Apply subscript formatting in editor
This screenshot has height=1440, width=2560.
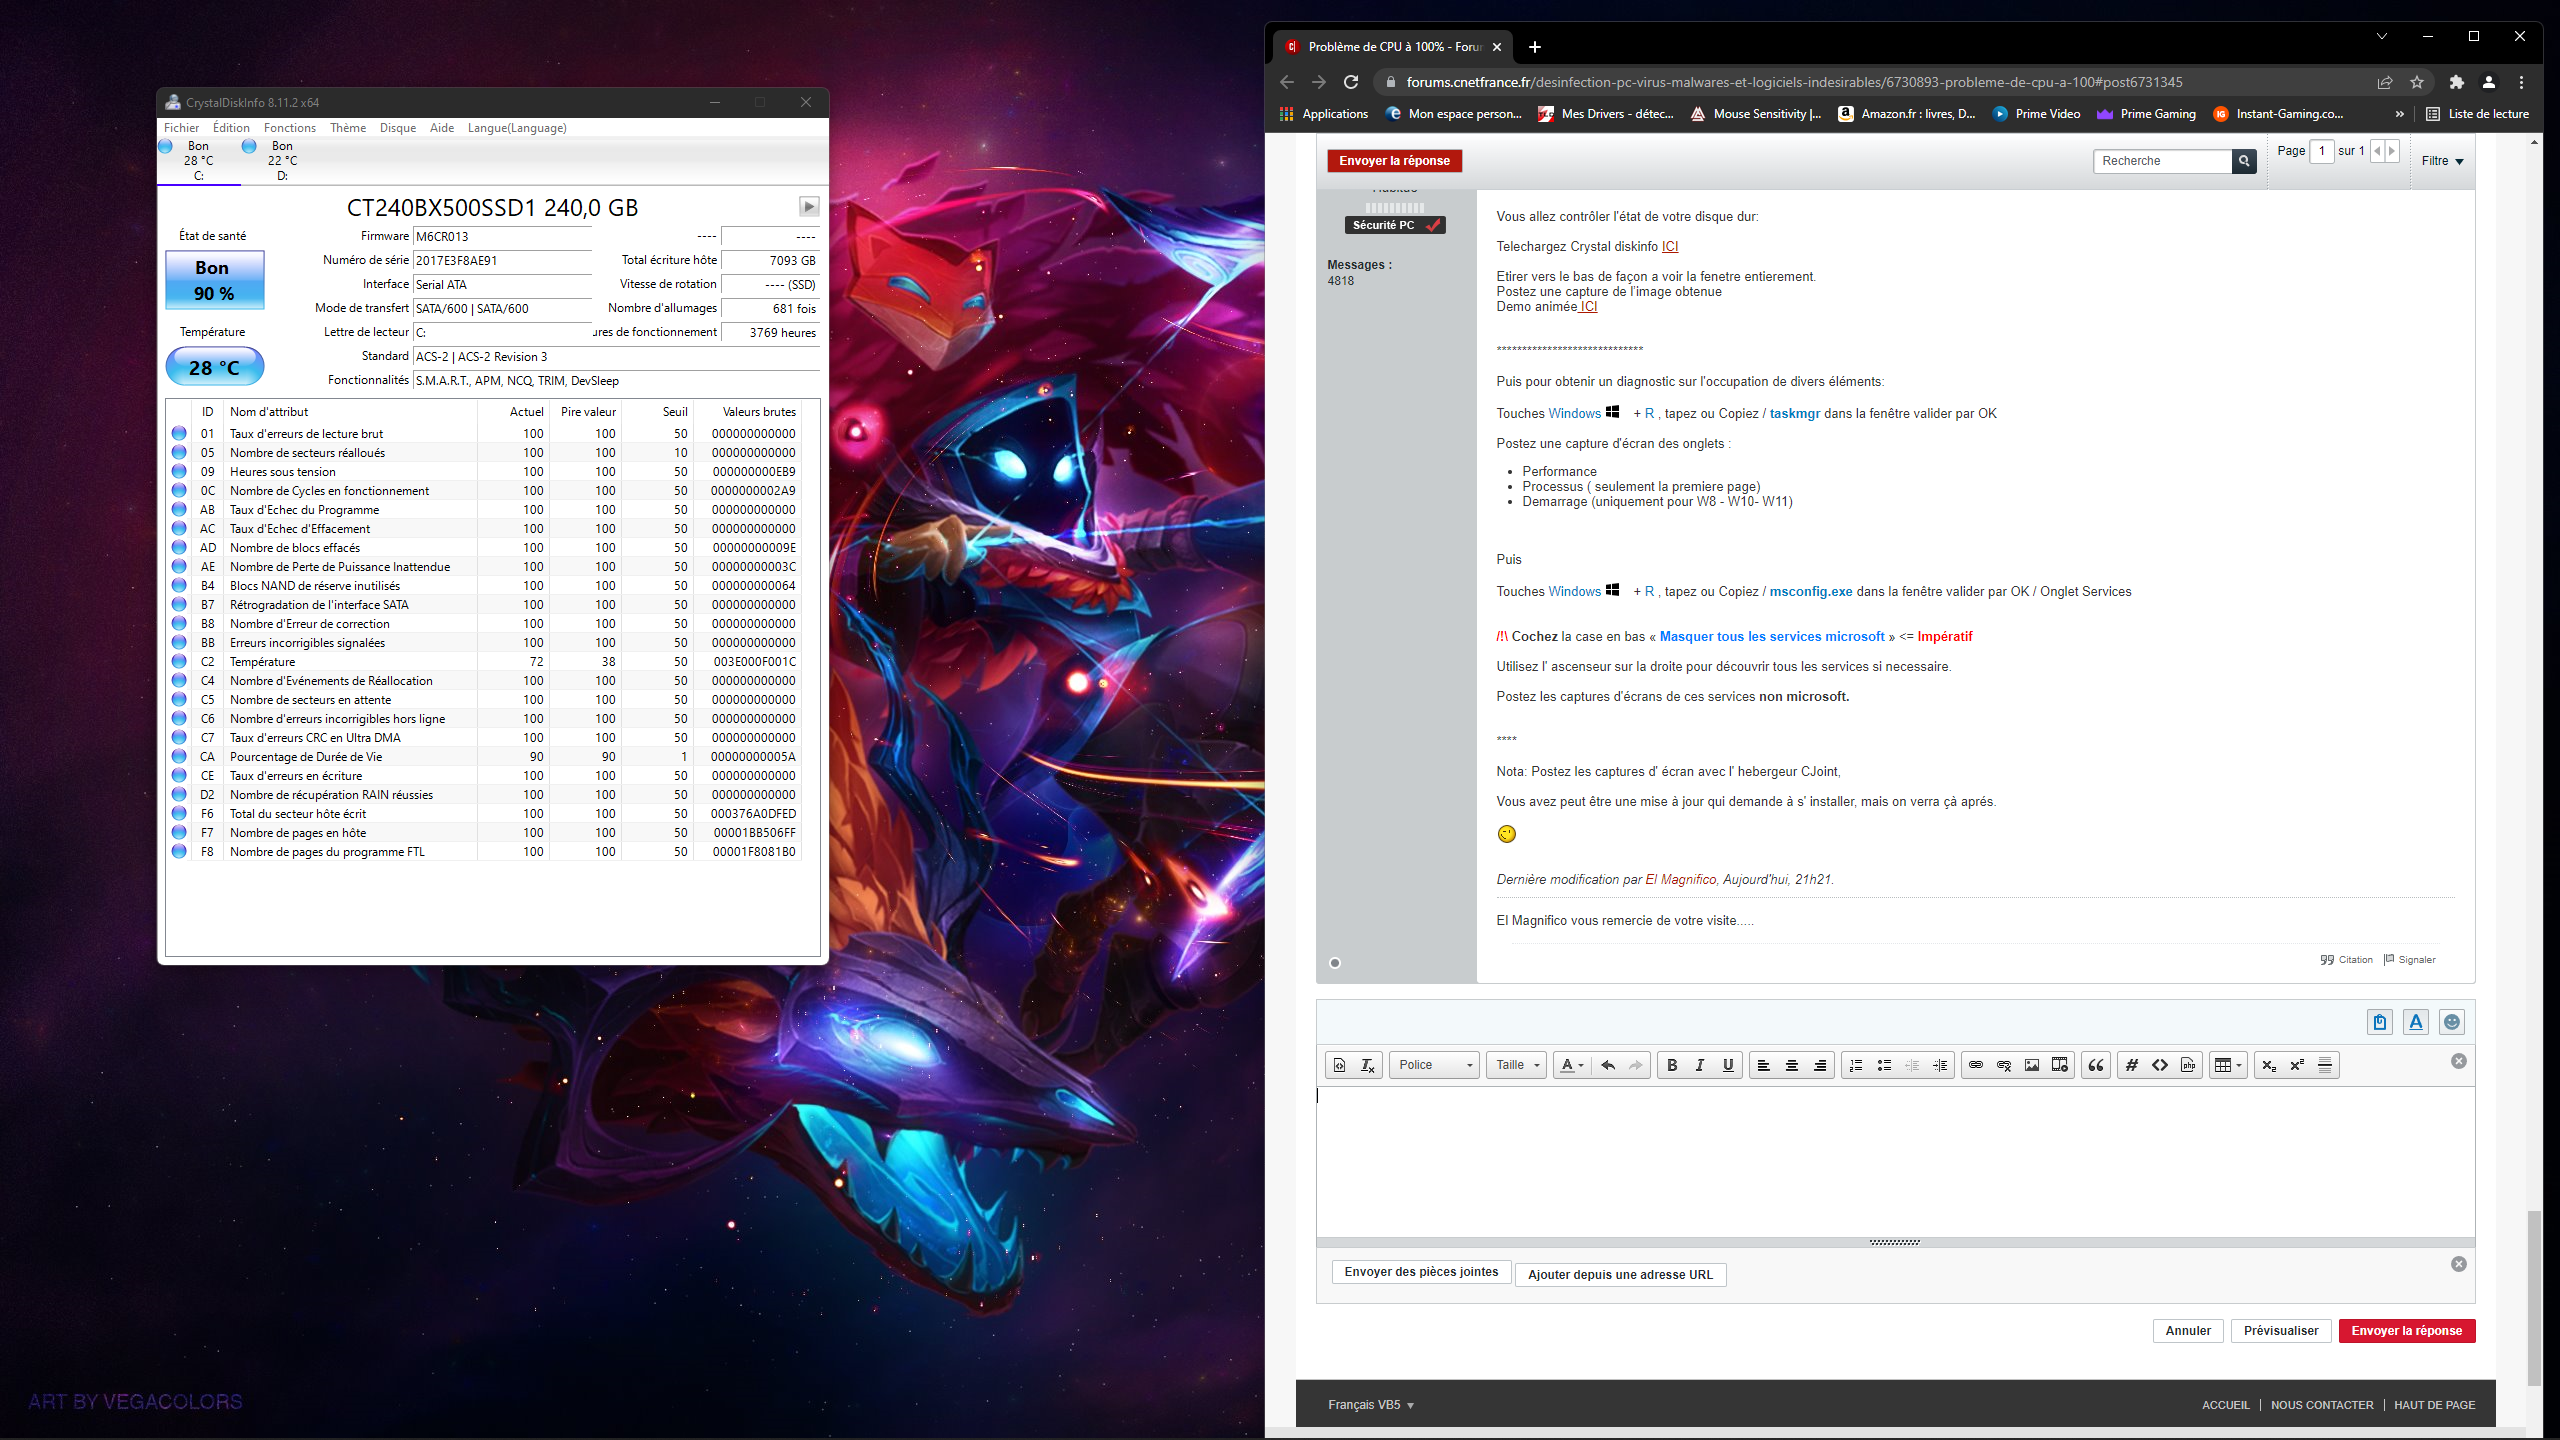[x=2269, y=1065]
